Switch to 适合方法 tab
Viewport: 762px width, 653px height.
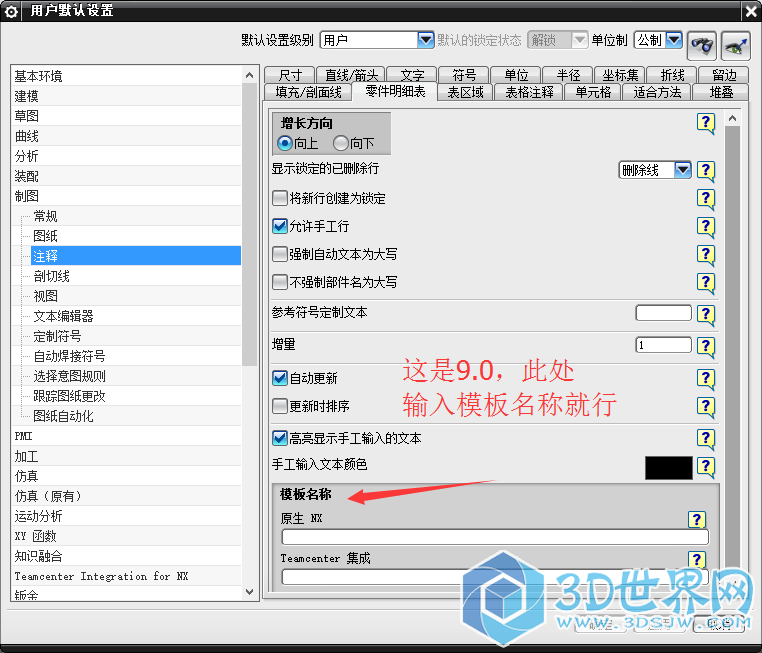(657, 92)
